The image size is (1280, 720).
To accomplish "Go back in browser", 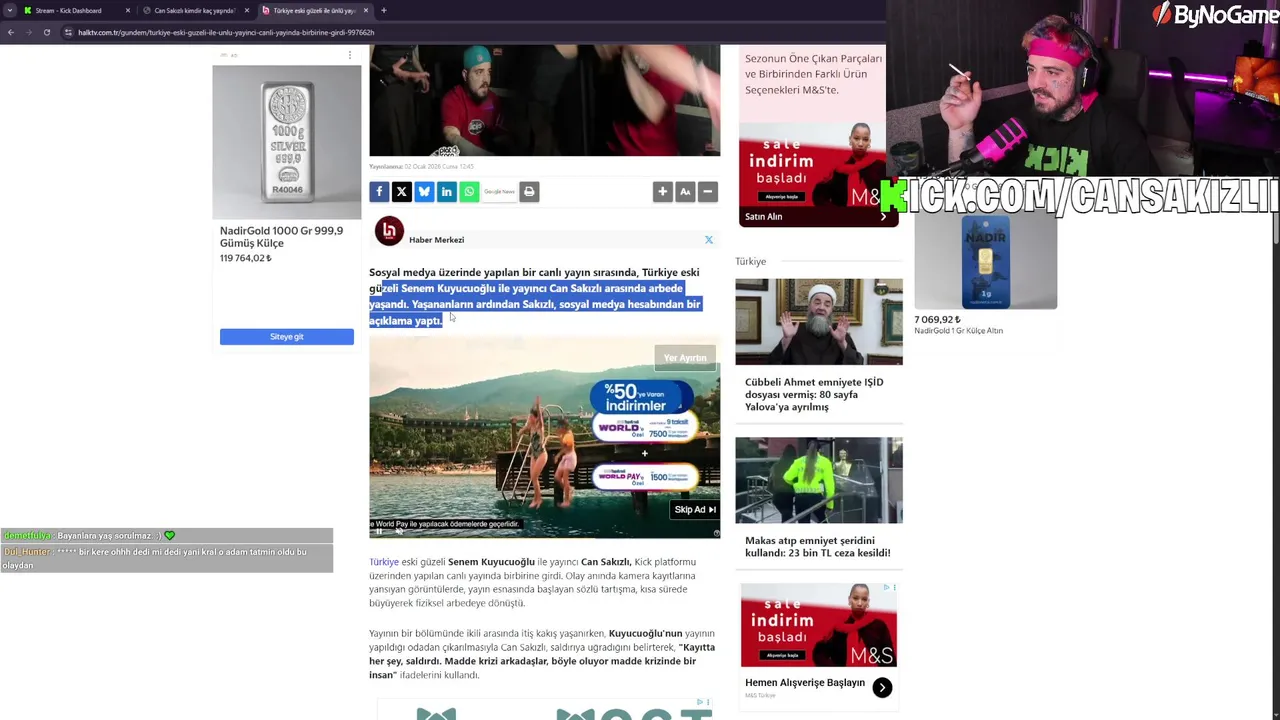I will (11, 32).
